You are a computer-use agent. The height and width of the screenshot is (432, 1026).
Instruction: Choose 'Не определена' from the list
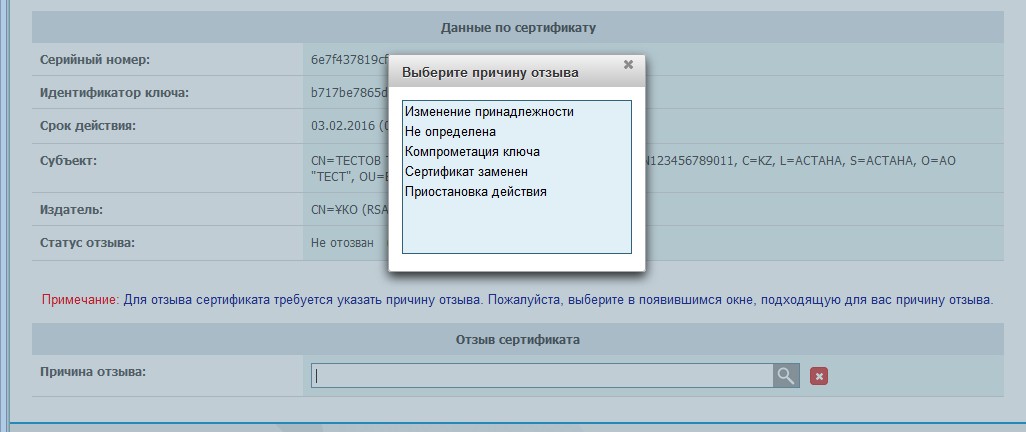point(450,132)
